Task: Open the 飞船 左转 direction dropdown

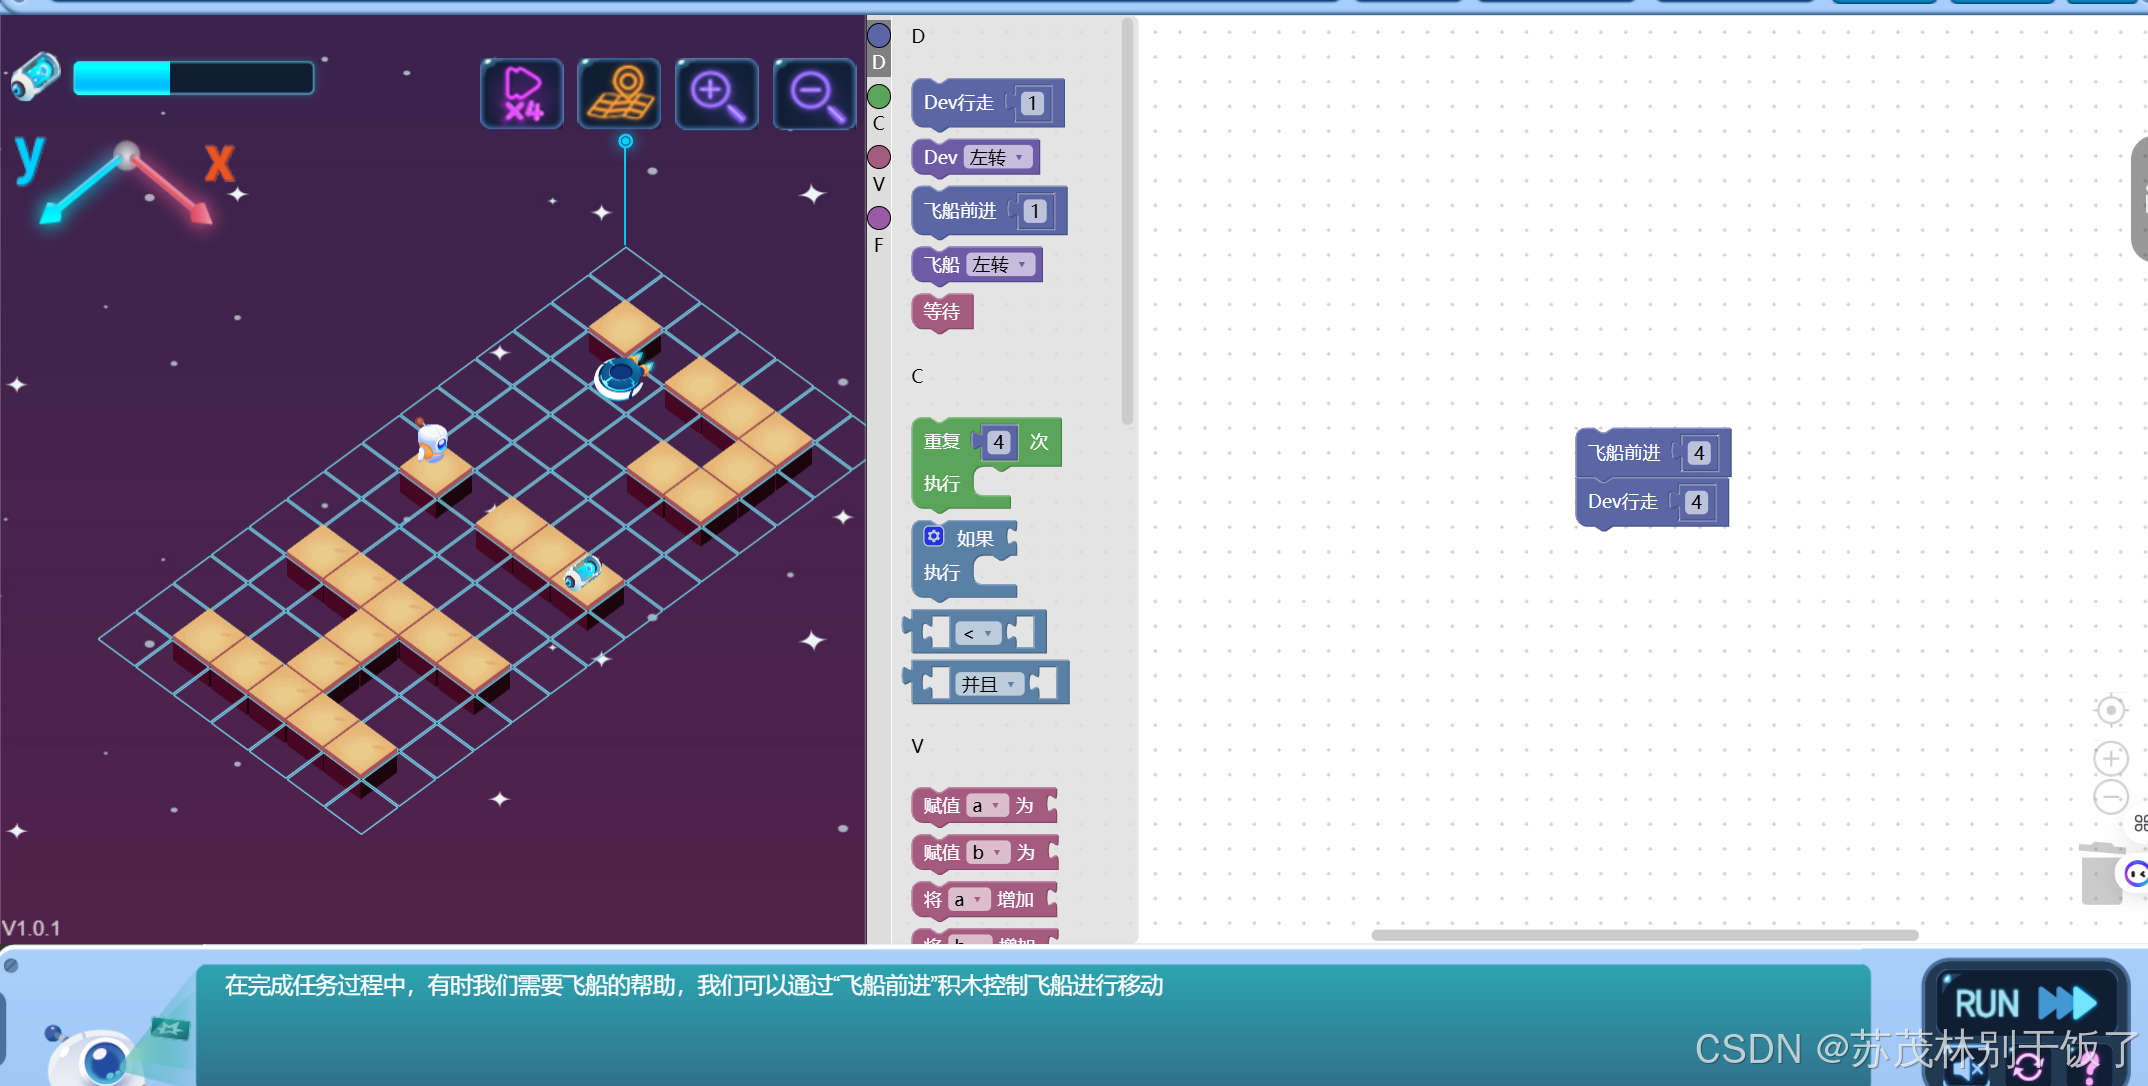Action: pos(1001,265)
